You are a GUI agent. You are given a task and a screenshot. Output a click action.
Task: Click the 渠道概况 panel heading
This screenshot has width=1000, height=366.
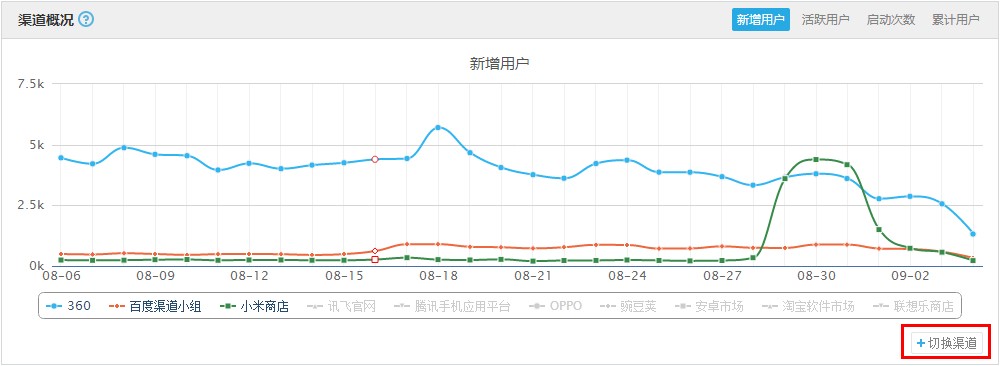click(x=45, y=19)
